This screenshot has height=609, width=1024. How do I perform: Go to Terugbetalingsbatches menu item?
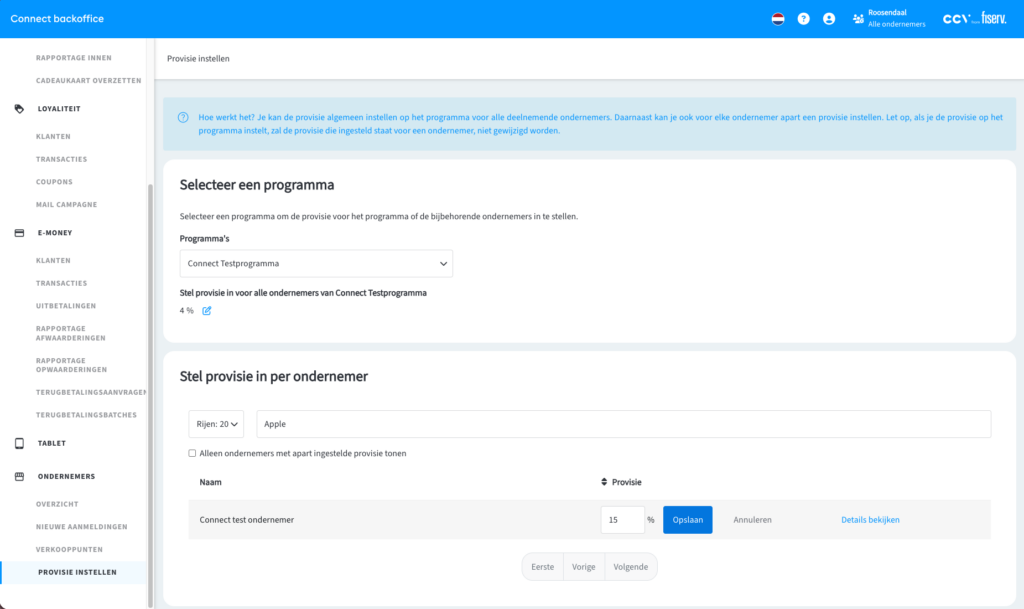click(x=86, y=415)
